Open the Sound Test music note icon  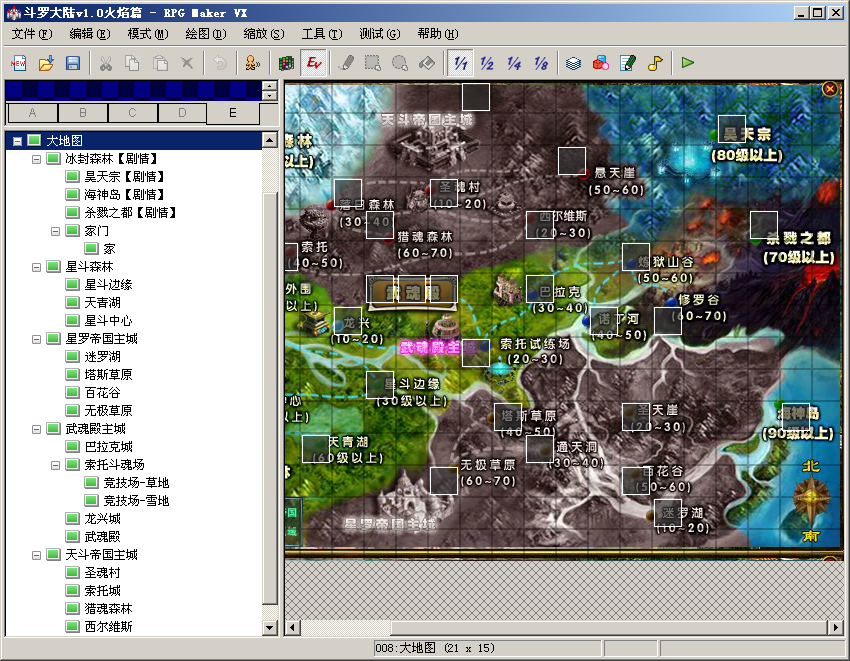pos(655,63)
